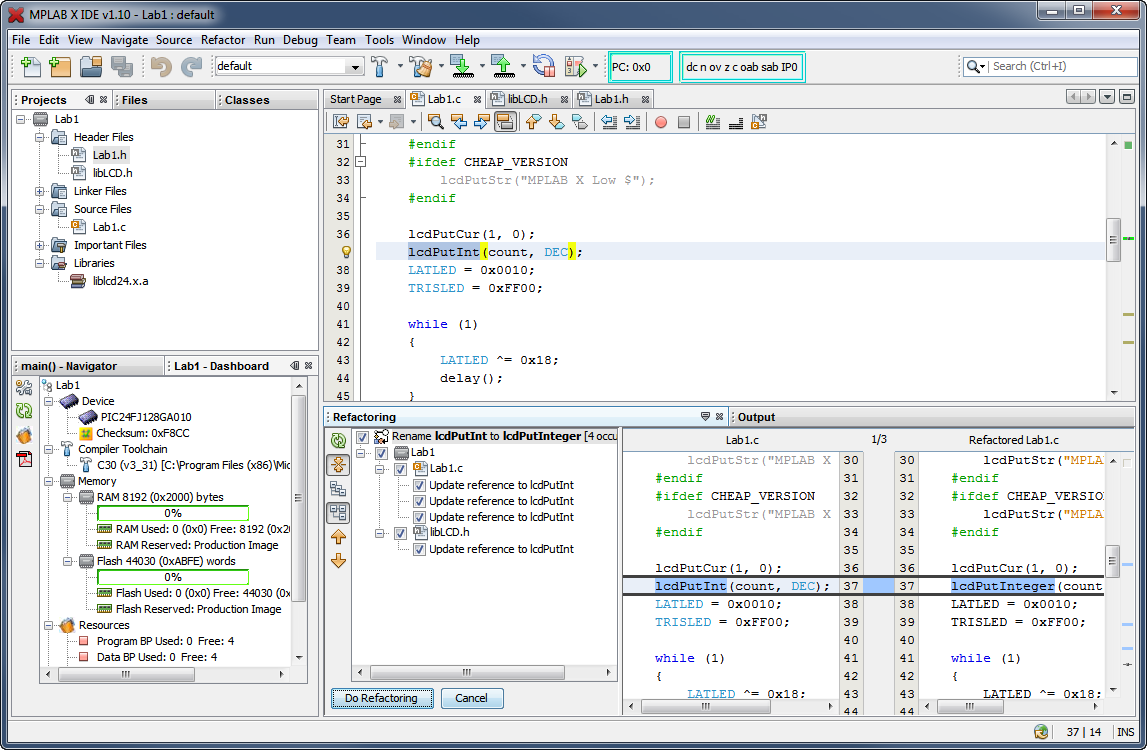Click the Do Refactoring button

(381, 698)
